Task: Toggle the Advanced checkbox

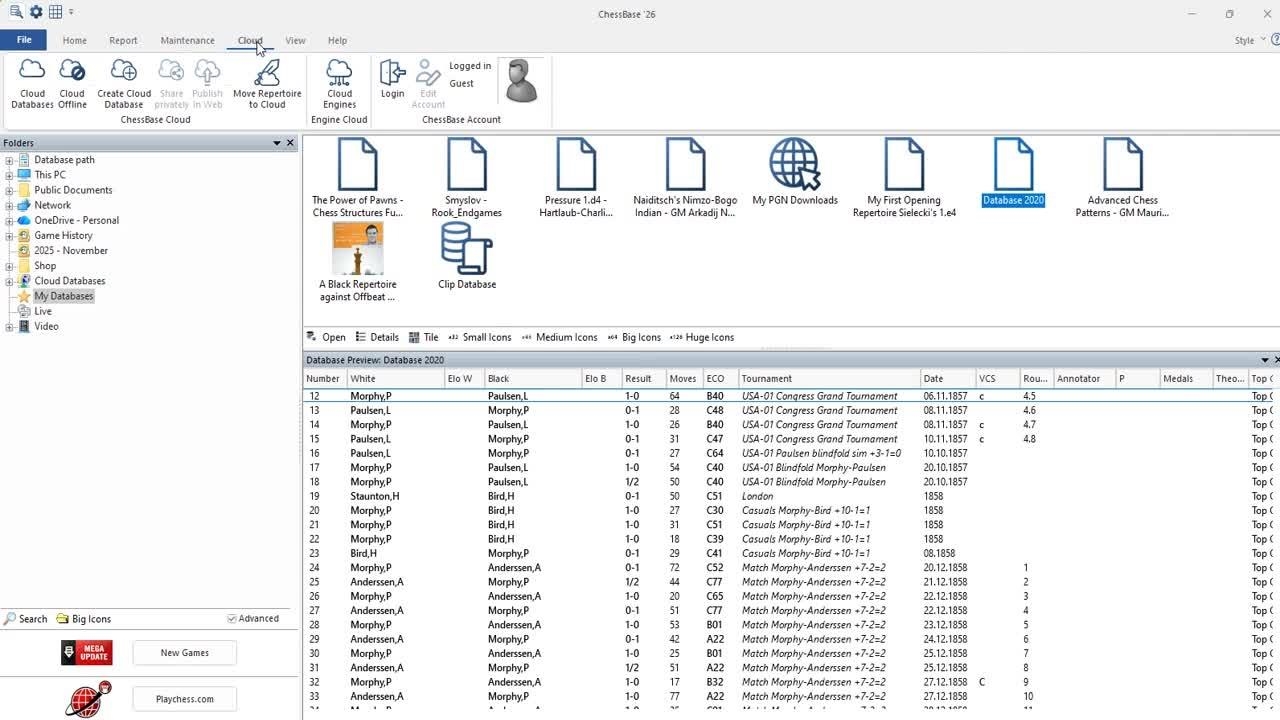Action: coord(232,619)
